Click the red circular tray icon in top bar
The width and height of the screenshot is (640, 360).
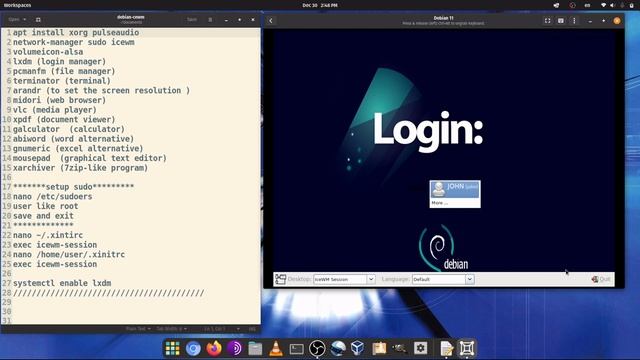click(x=572, y=5)
